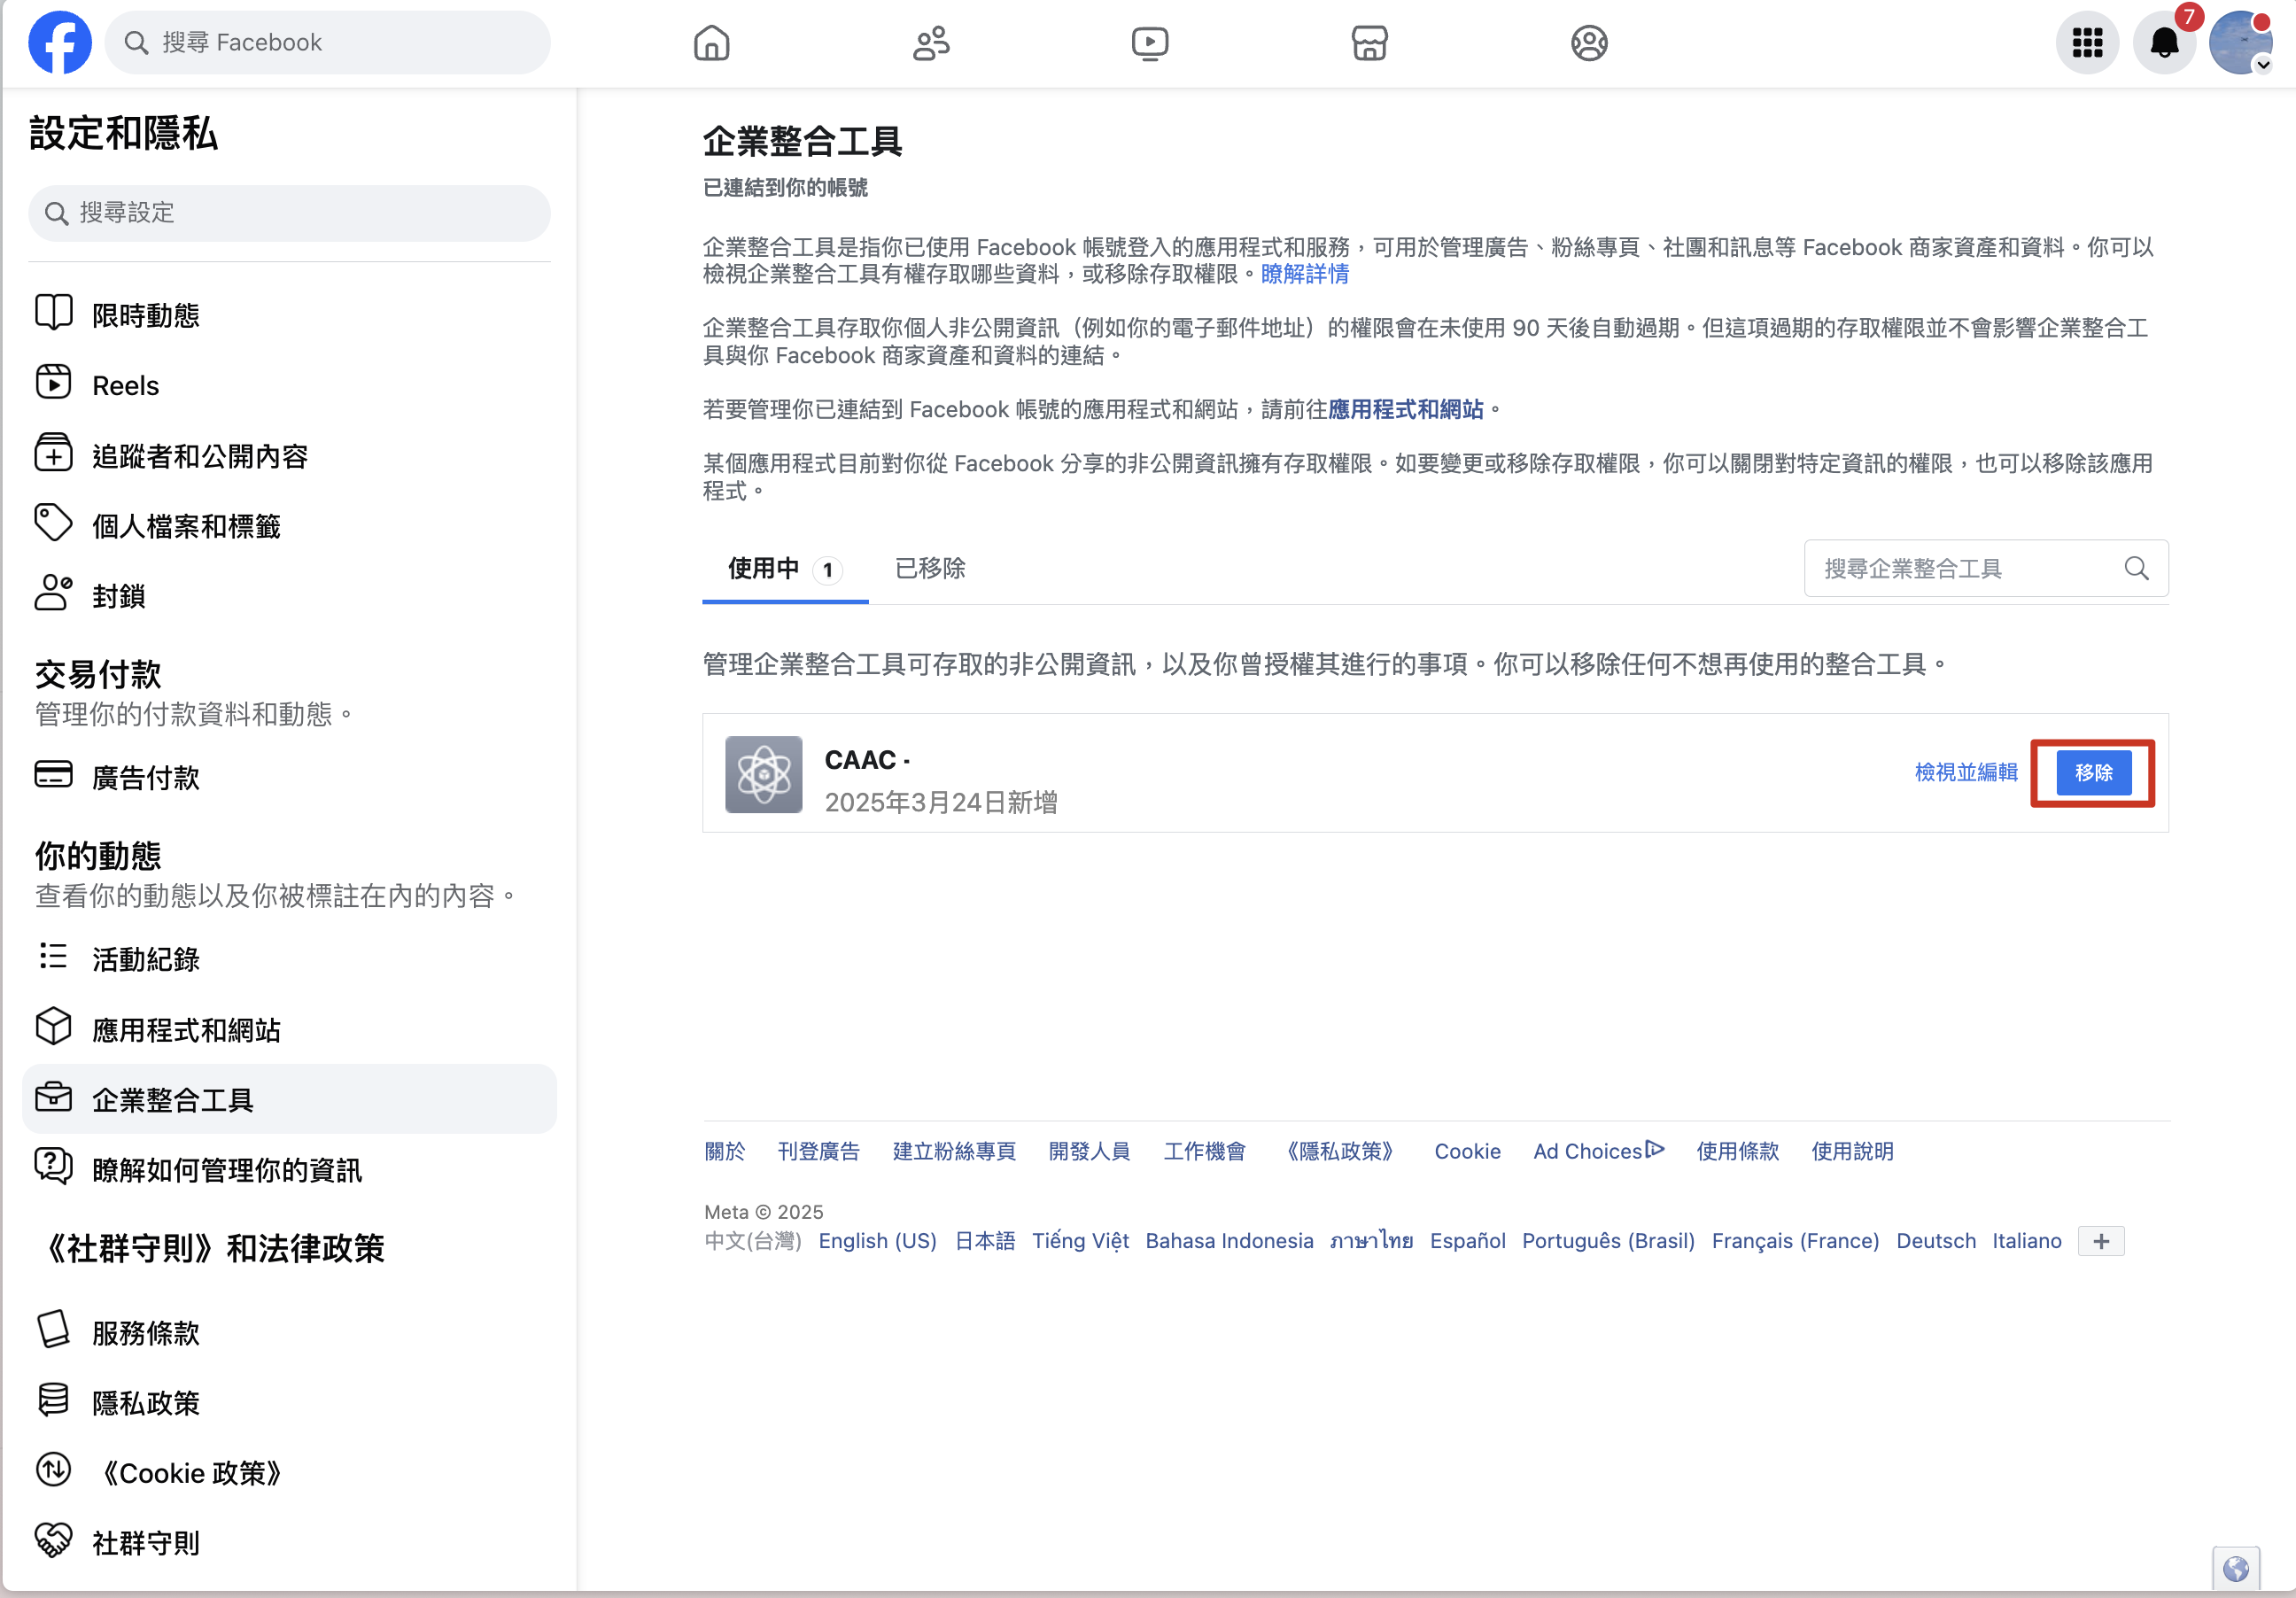2296x1598 pixels.
Task: Click the 使用條款 footer link
Action: [1737, 1151]
